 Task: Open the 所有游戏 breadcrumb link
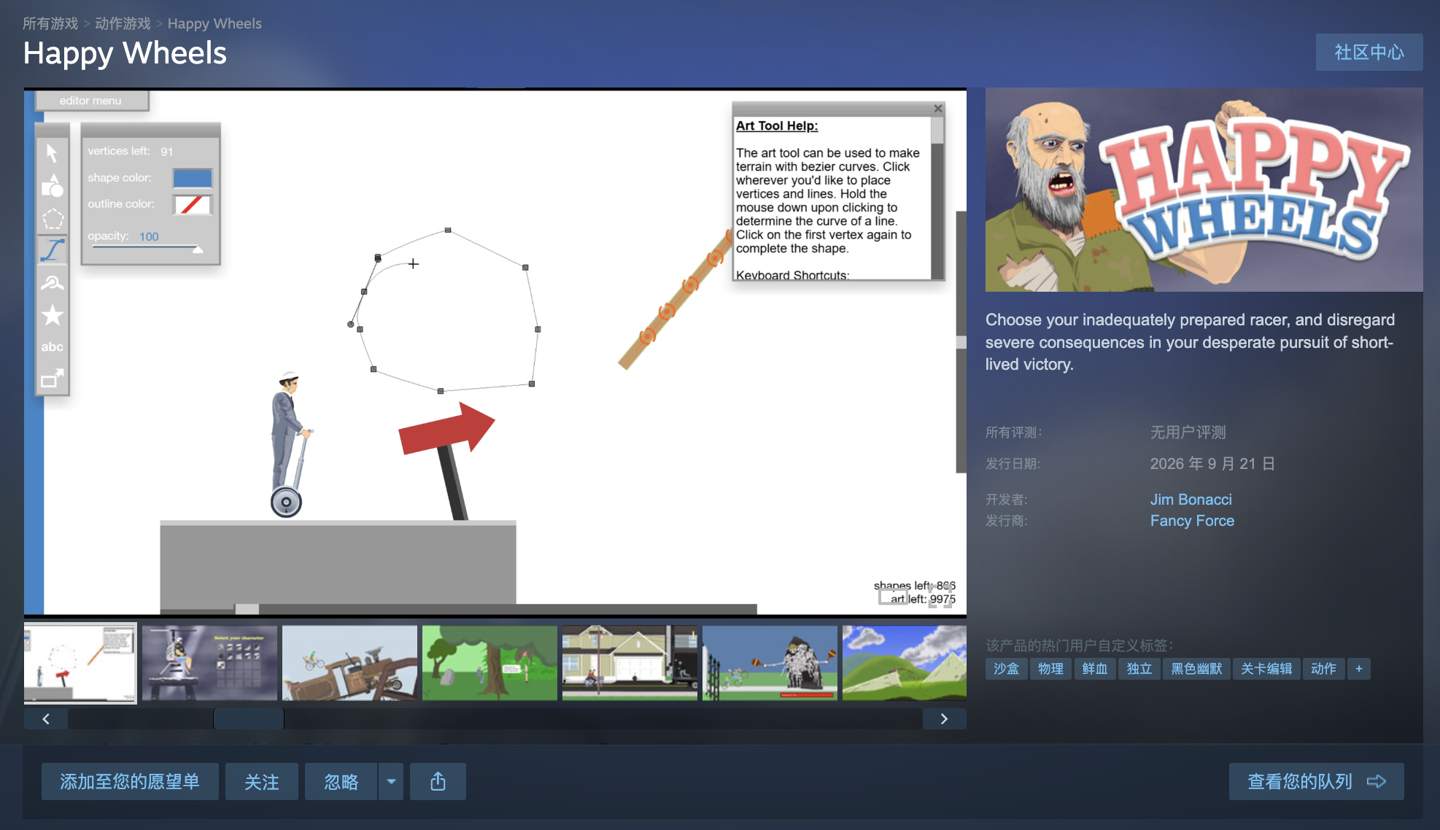point(50,23)
